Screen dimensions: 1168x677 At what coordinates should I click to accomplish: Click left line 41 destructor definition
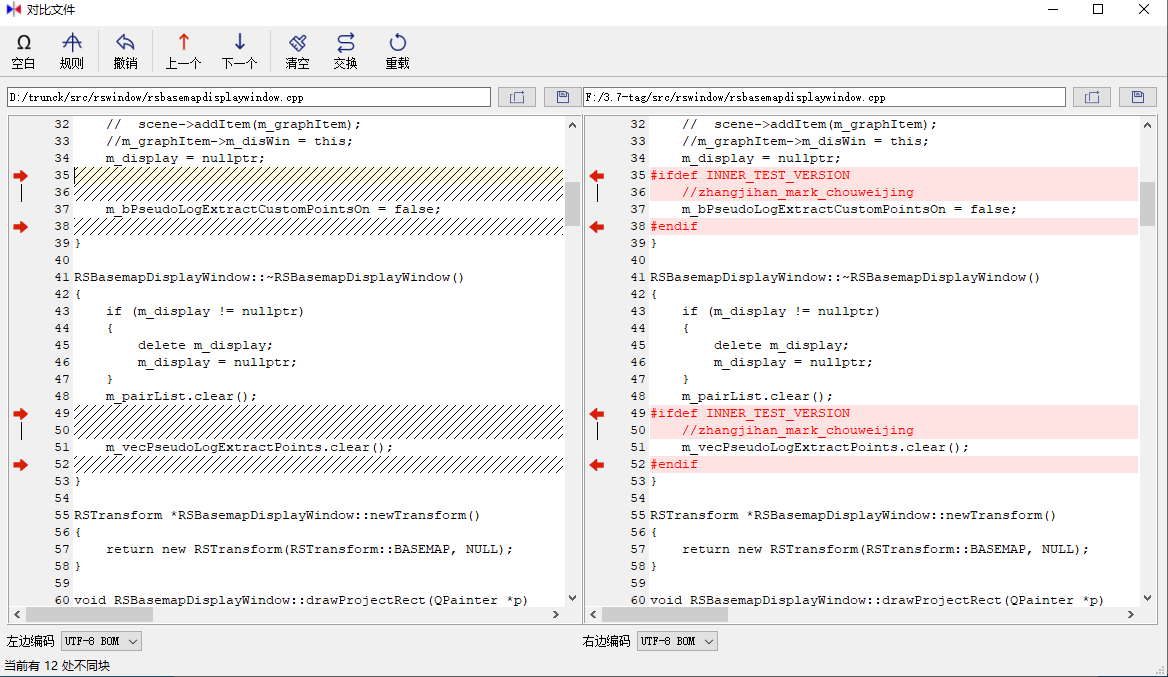pos(269,277)
